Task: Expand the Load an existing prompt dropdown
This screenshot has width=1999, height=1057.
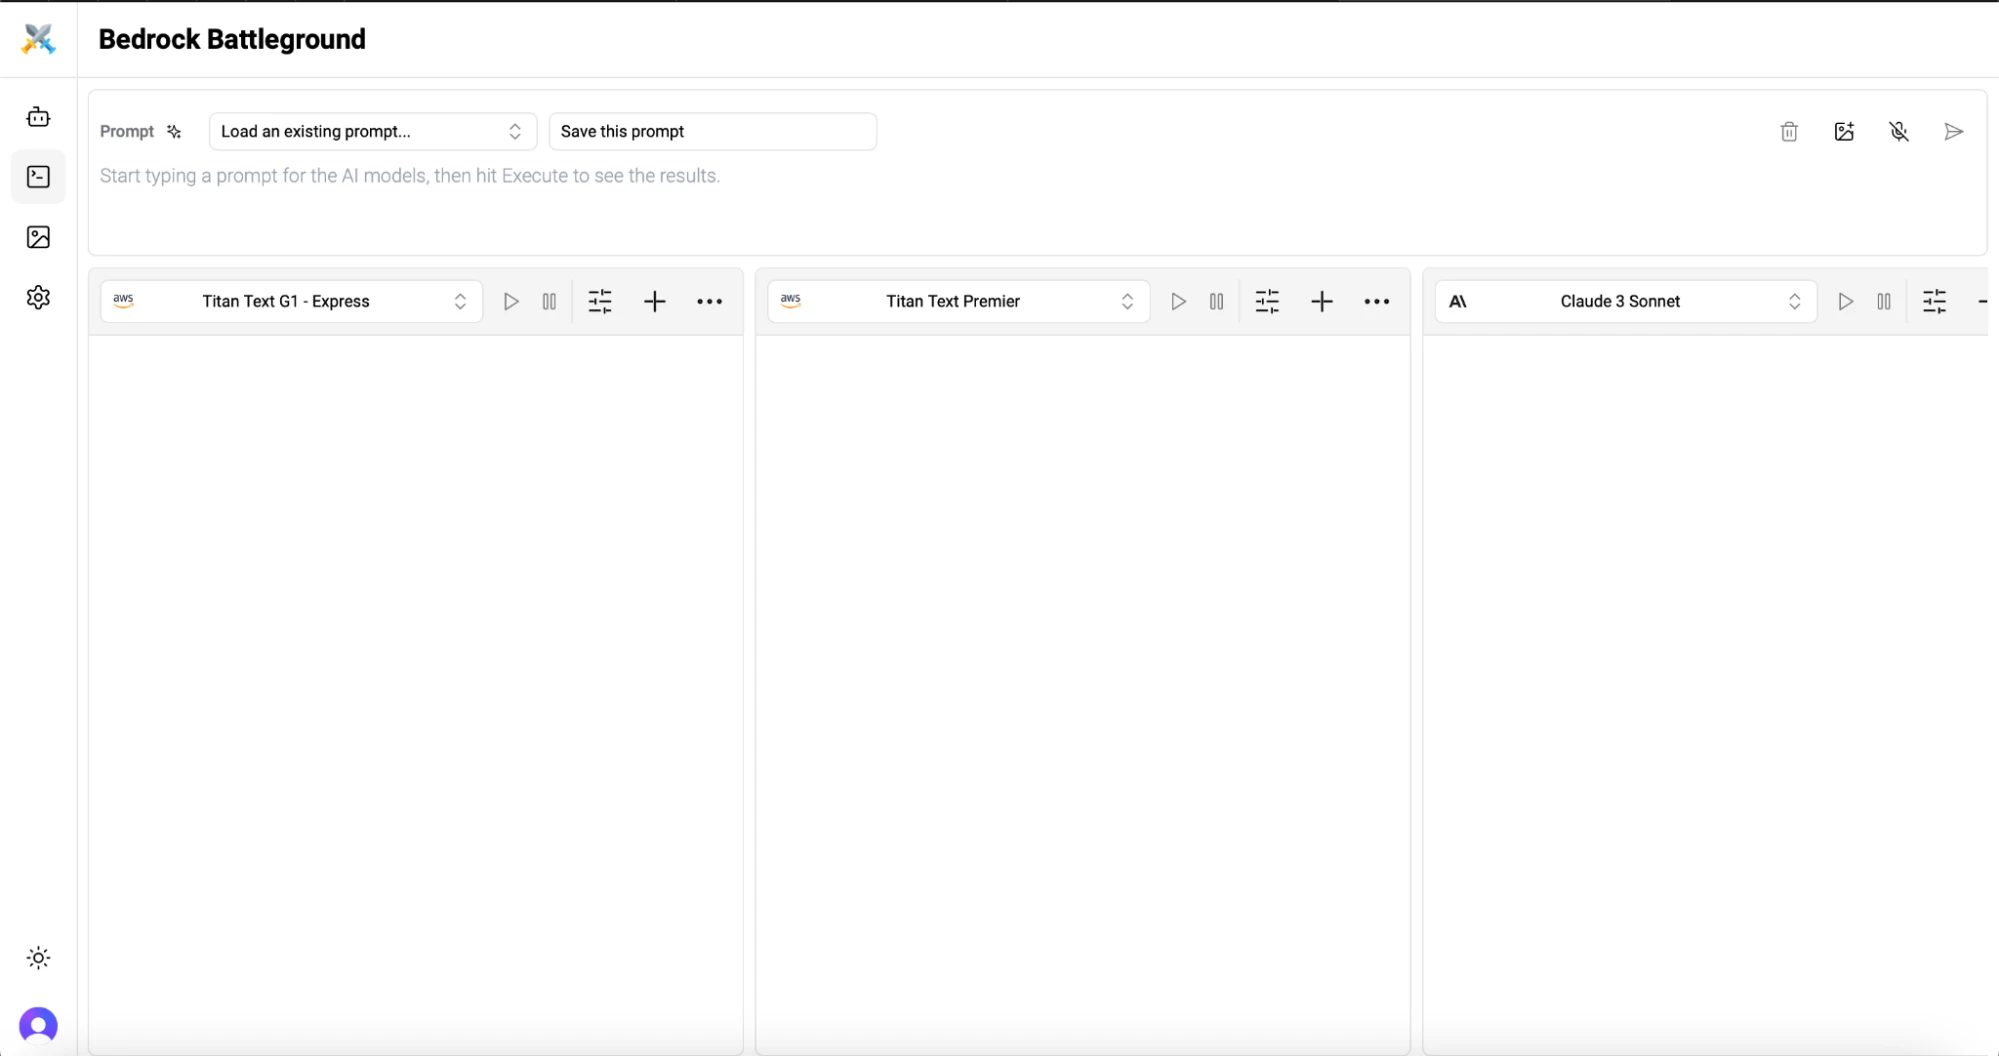Action: [372, 131]
